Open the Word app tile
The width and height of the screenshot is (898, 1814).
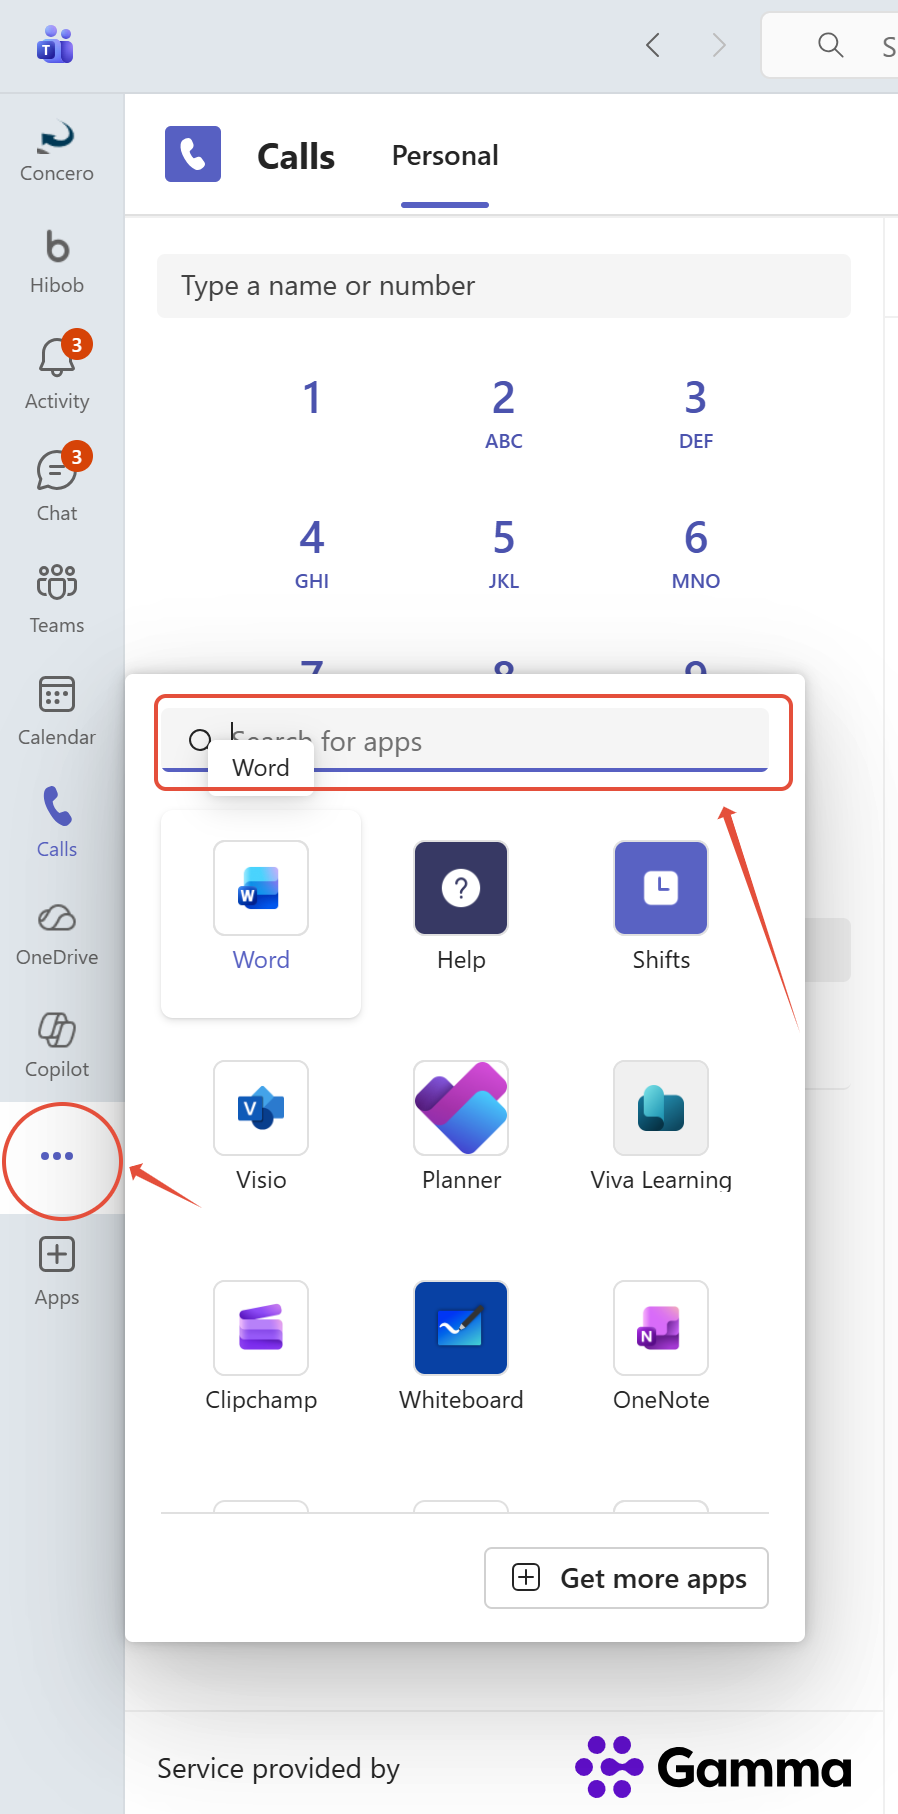point(261,913)
